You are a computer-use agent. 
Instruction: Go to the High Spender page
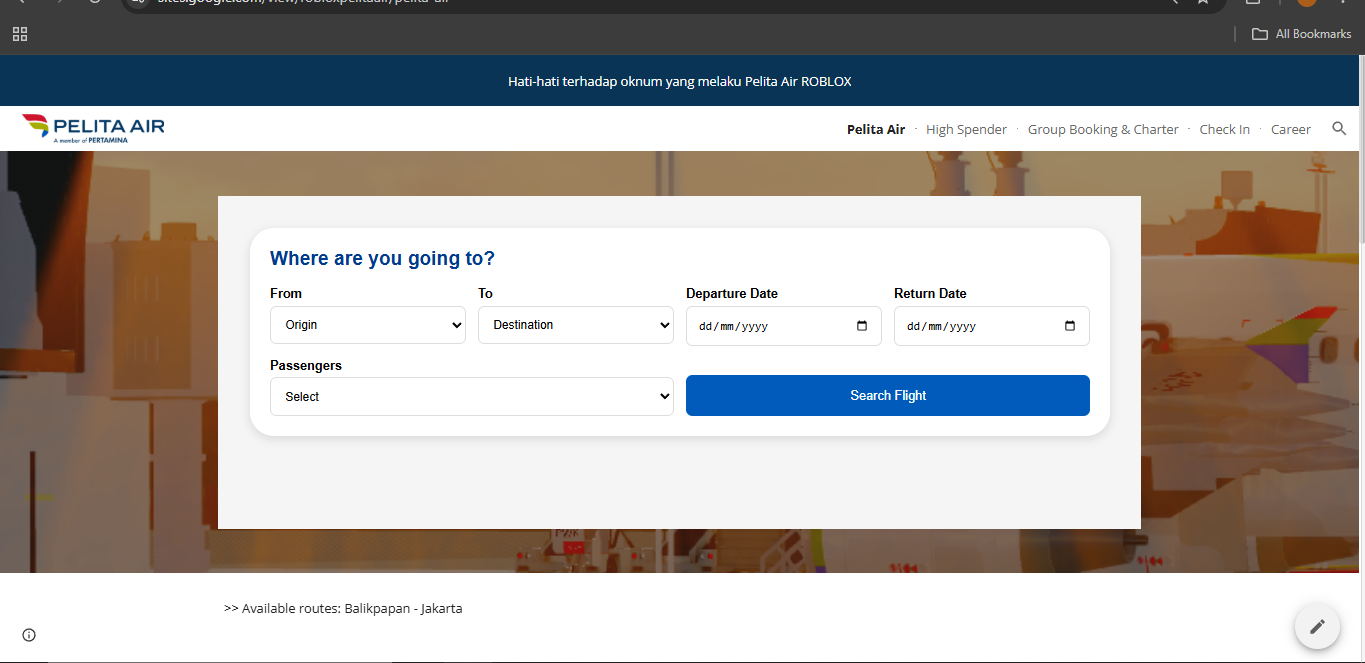(966, 129)
